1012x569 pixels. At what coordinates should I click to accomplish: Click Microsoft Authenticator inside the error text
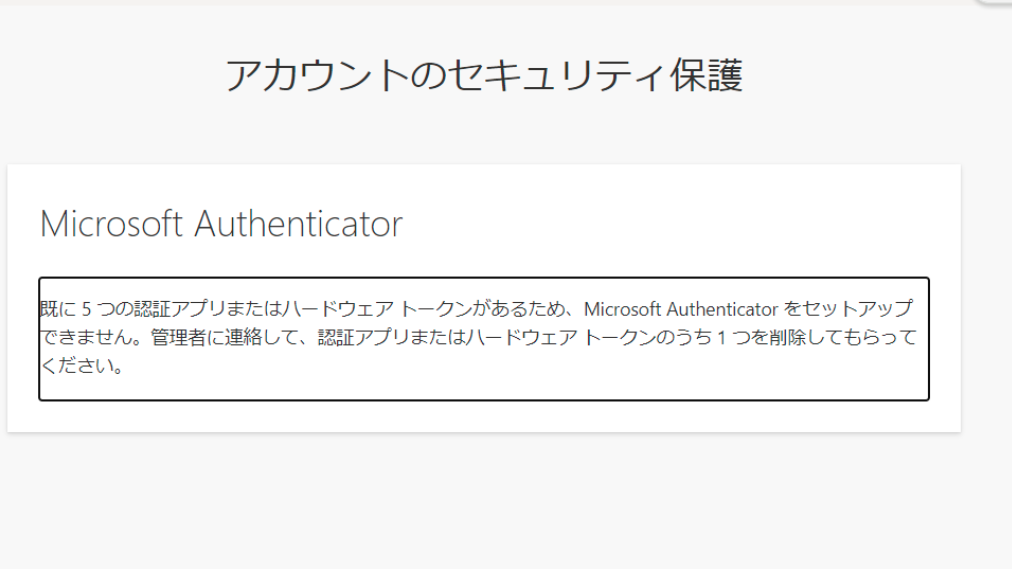point(681,309)
